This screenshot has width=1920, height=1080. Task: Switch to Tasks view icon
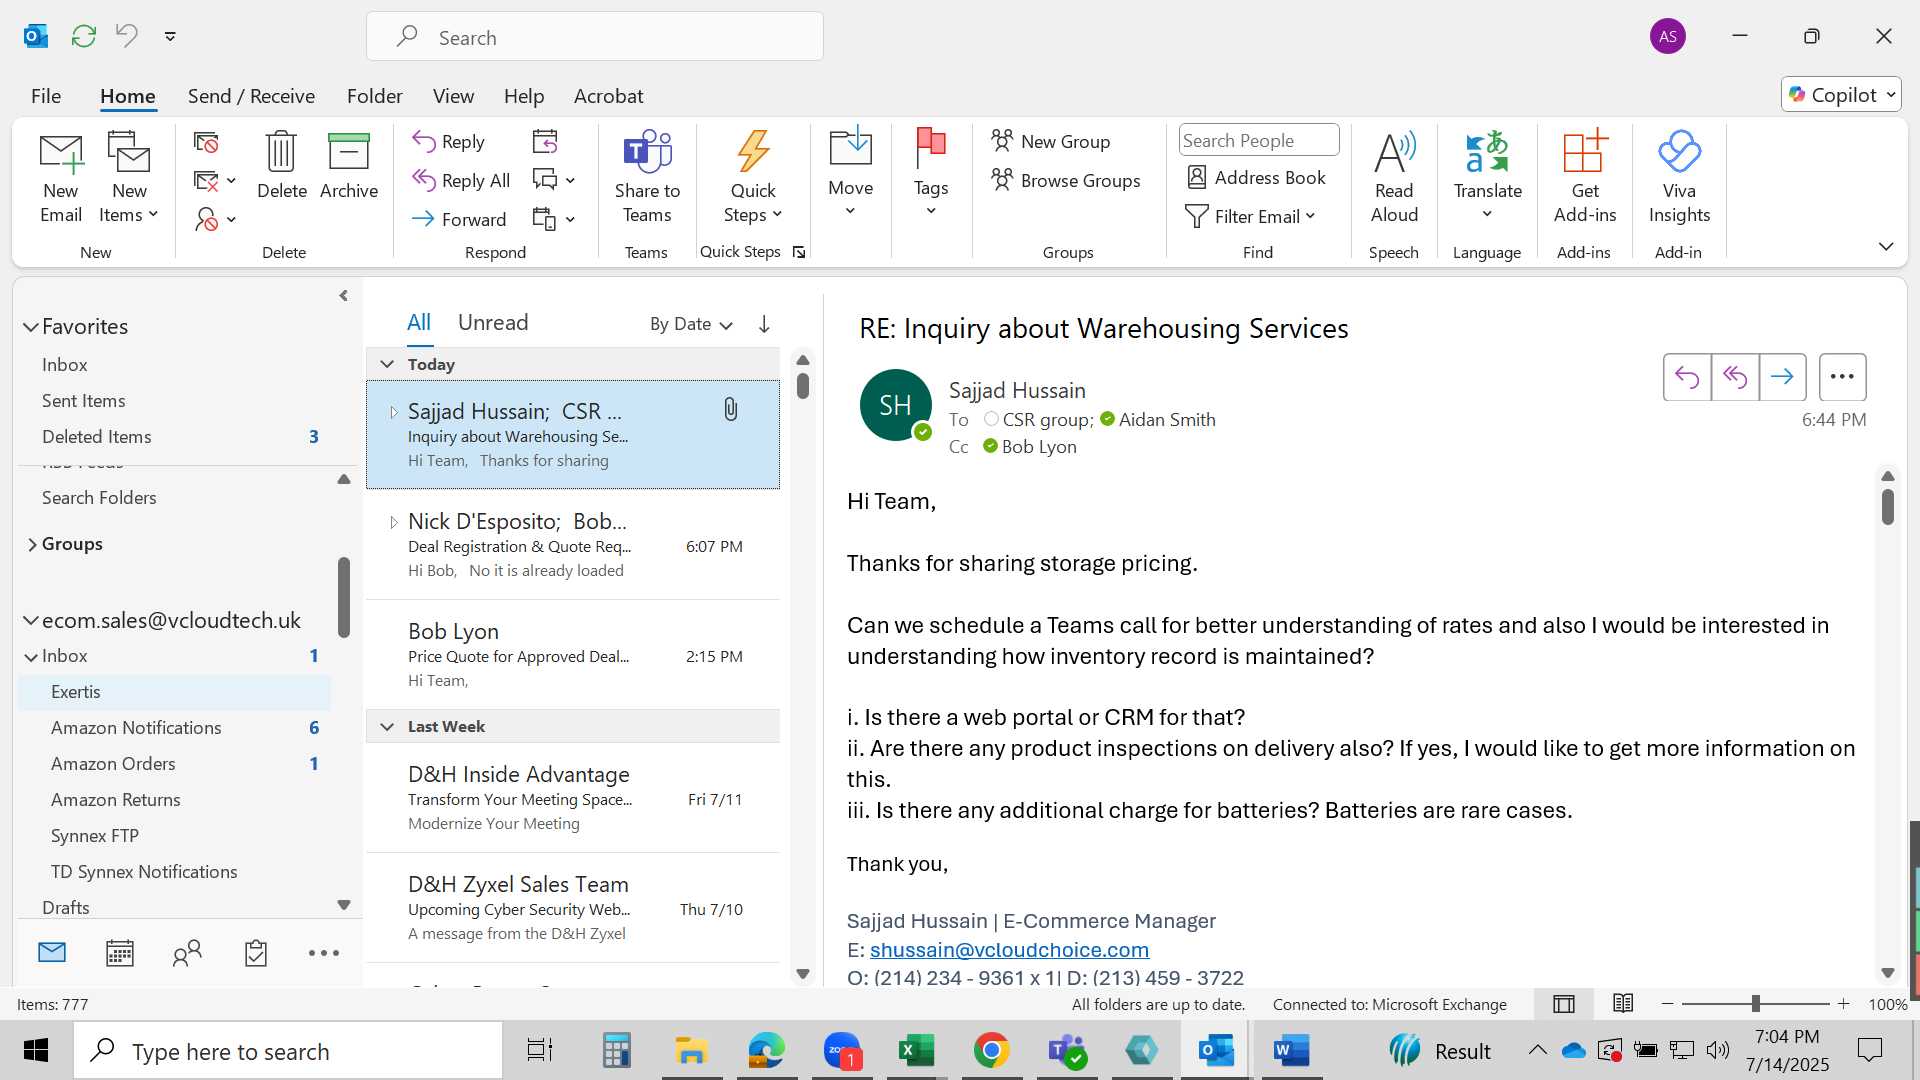click(256, 953)
